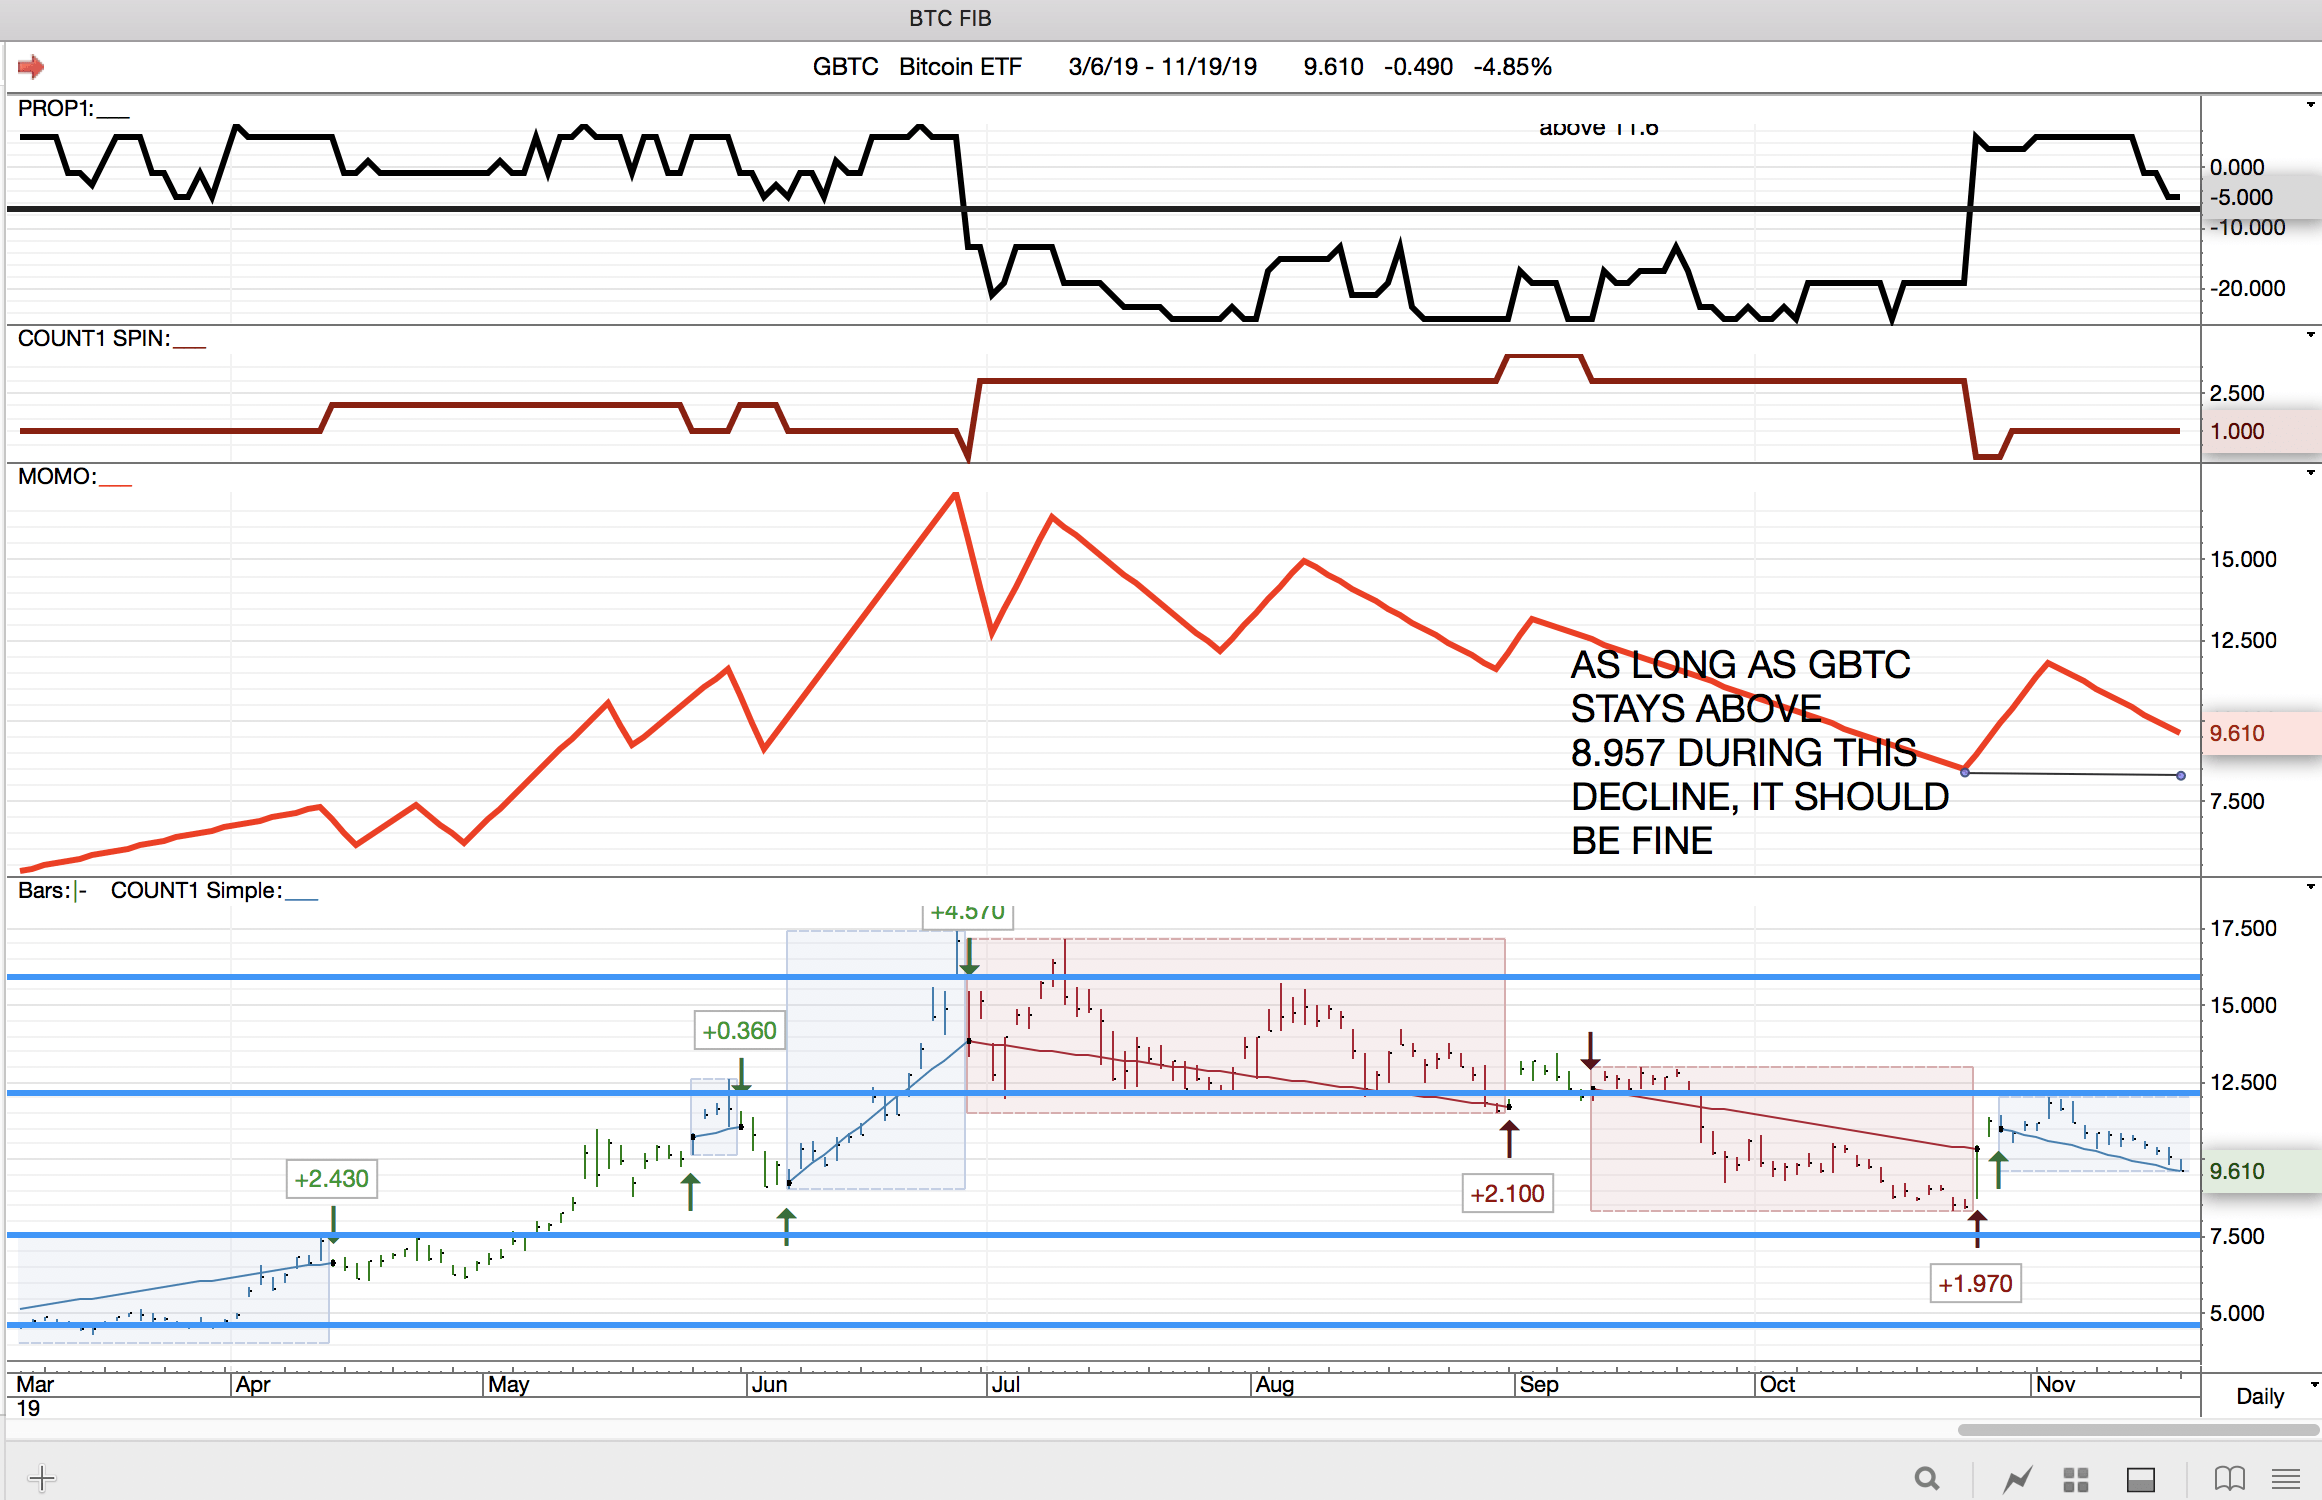
Task: Click the plus add icon
Action: tap(42, 1477)
